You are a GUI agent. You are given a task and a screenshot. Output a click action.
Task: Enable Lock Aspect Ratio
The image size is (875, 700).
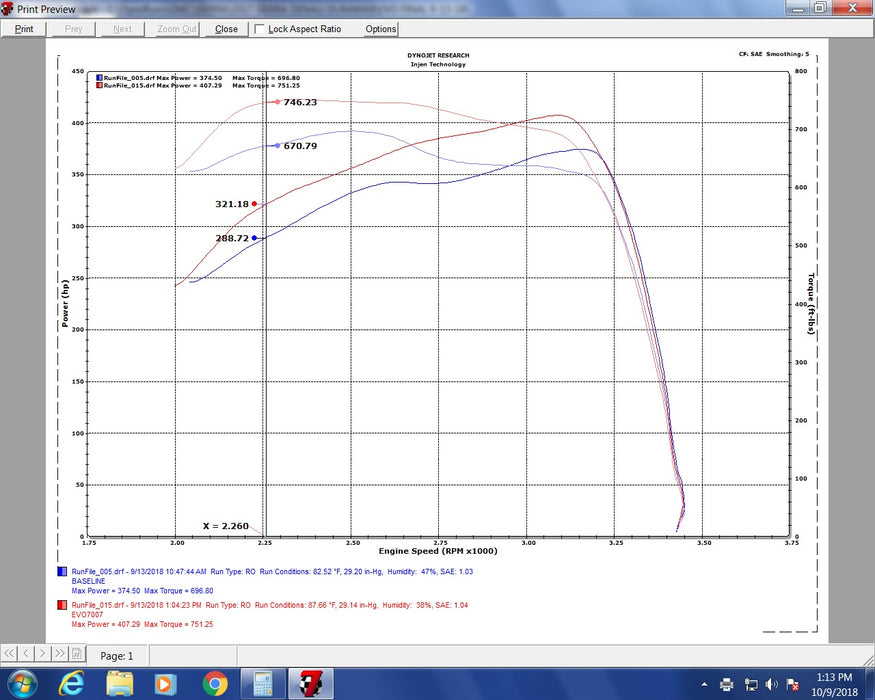(x=258, y=29)
